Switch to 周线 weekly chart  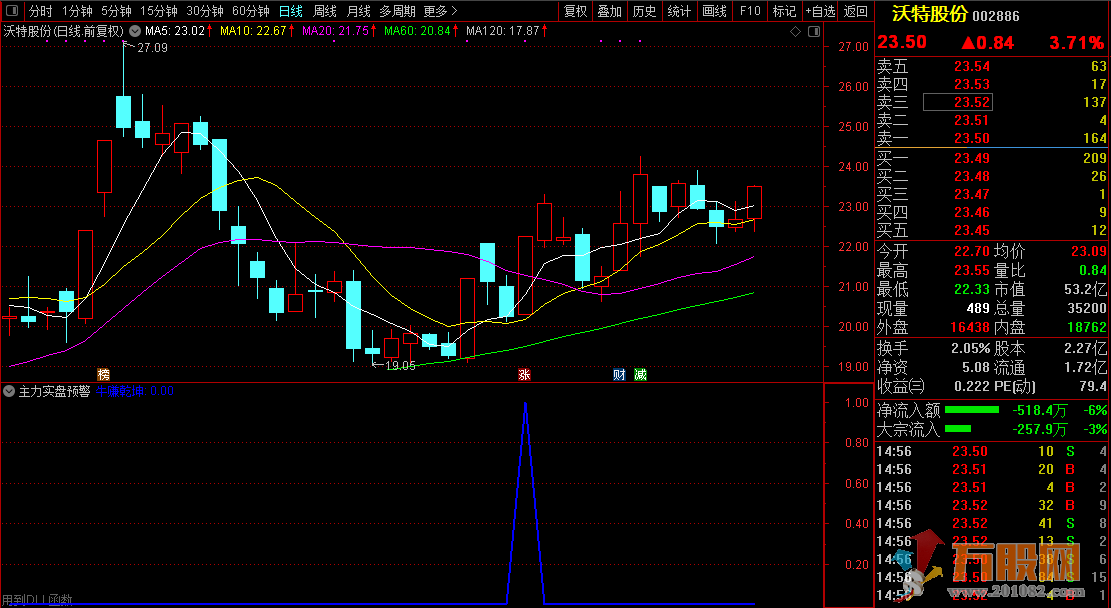(x=325, y=11)
